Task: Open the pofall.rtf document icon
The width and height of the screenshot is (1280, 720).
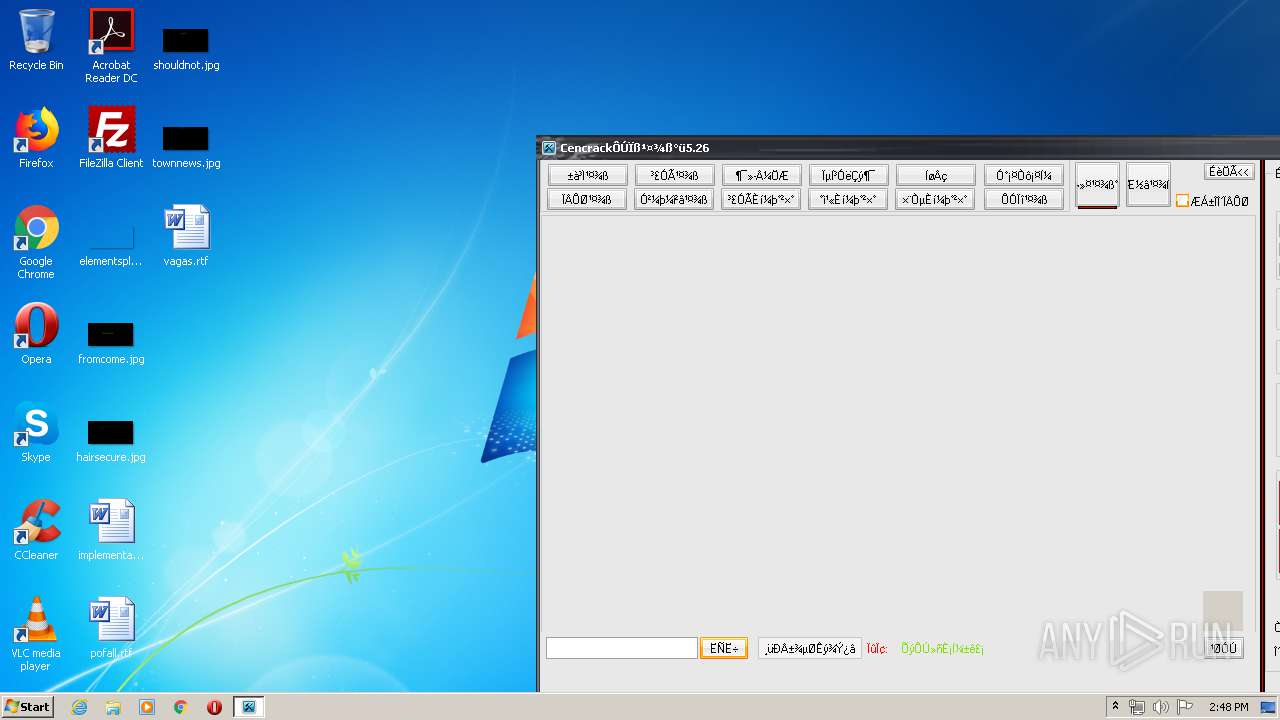Action: 111,628
